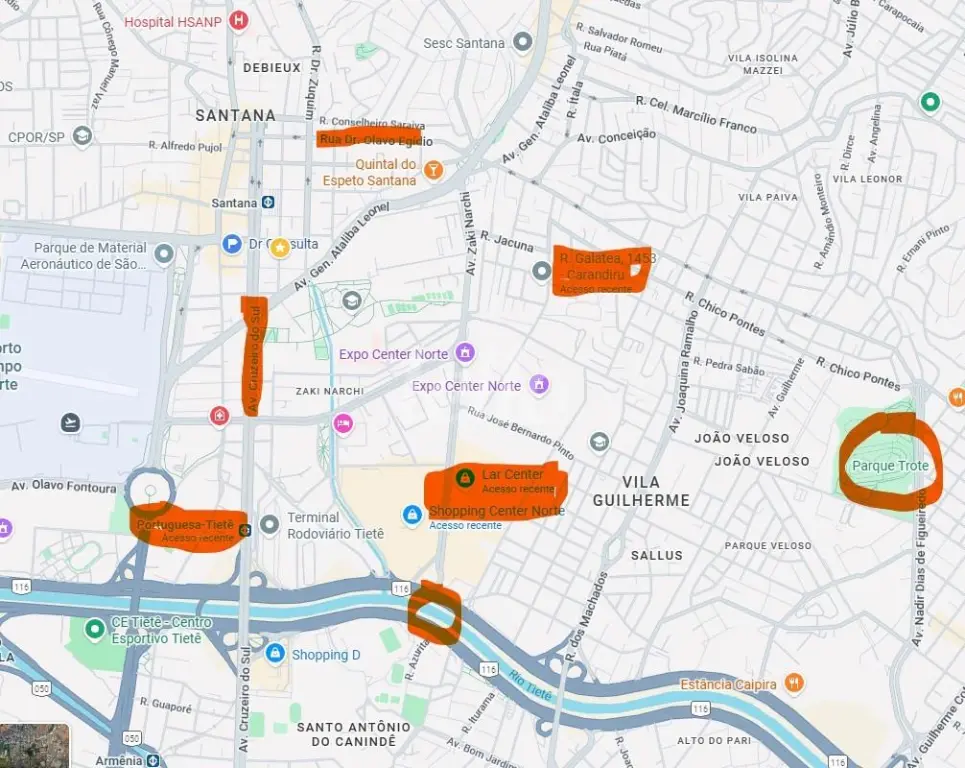Select the Lar Center green shopping icon

(x=465, y=477)
